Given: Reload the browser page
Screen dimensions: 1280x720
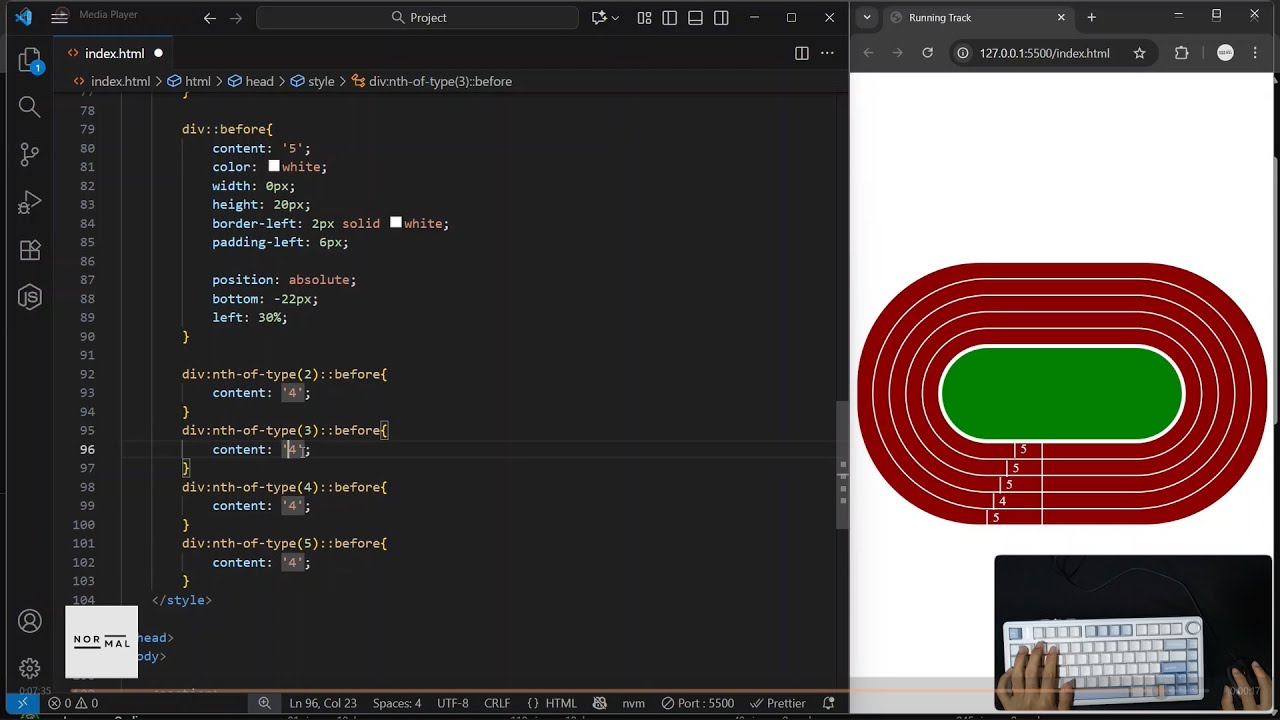Looking at the screenshot, I should (x=927, y=53).
